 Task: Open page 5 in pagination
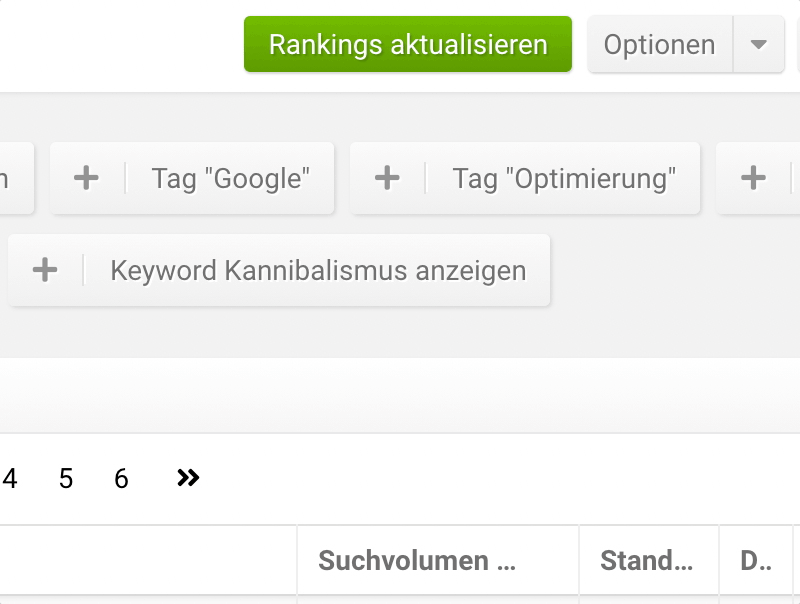[66, 479]
